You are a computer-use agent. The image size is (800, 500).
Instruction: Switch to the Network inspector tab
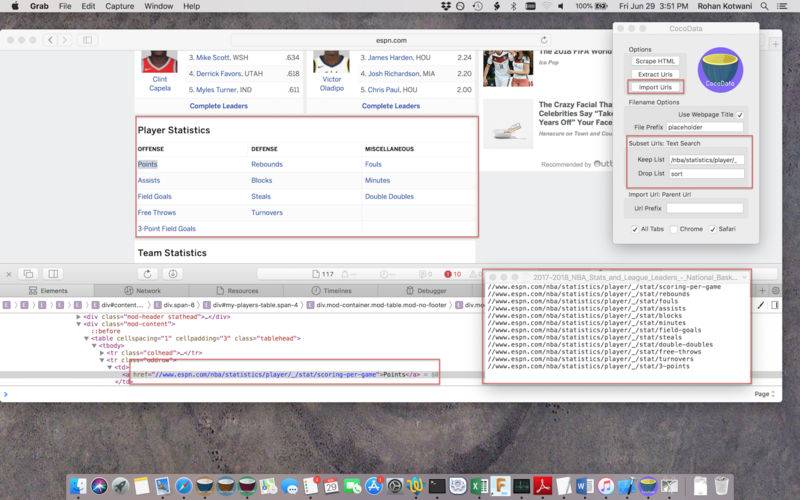(x=142, y=290)
